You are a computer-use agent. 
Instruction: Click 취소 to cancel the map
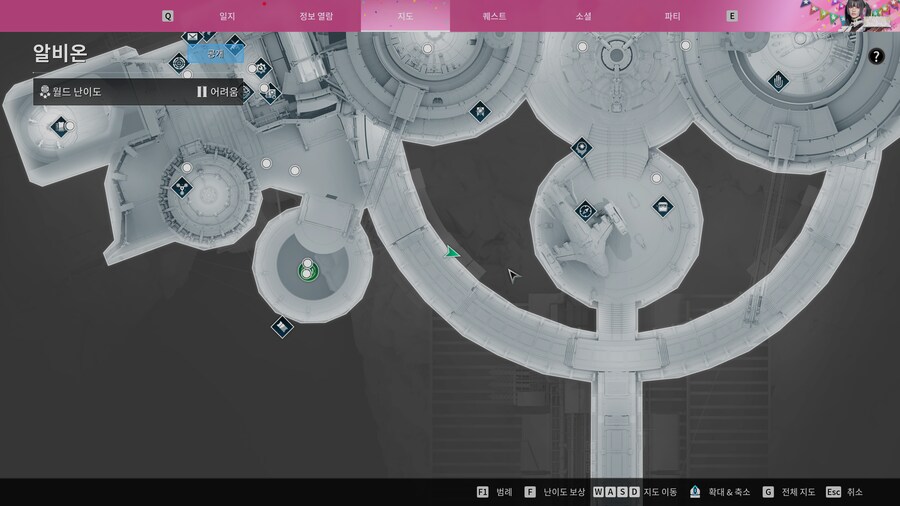tap(844, 492)
